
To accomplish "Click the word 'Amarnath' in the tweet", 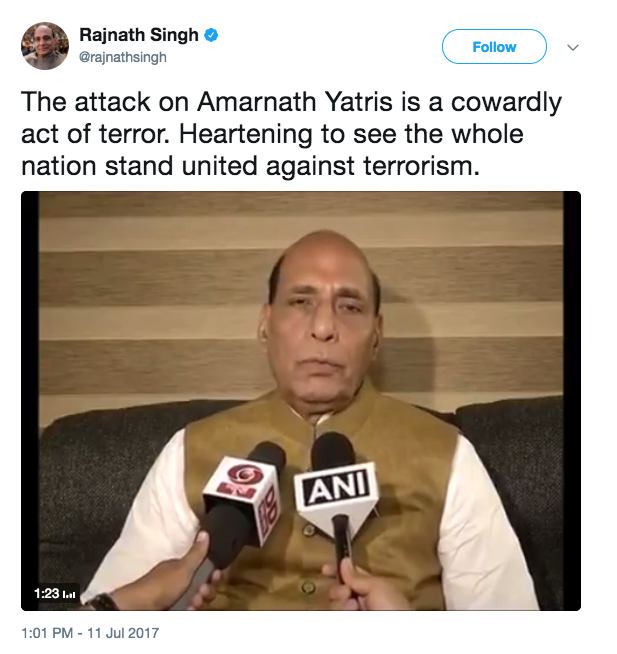I will pyautogui.click(x=257, y=102).
